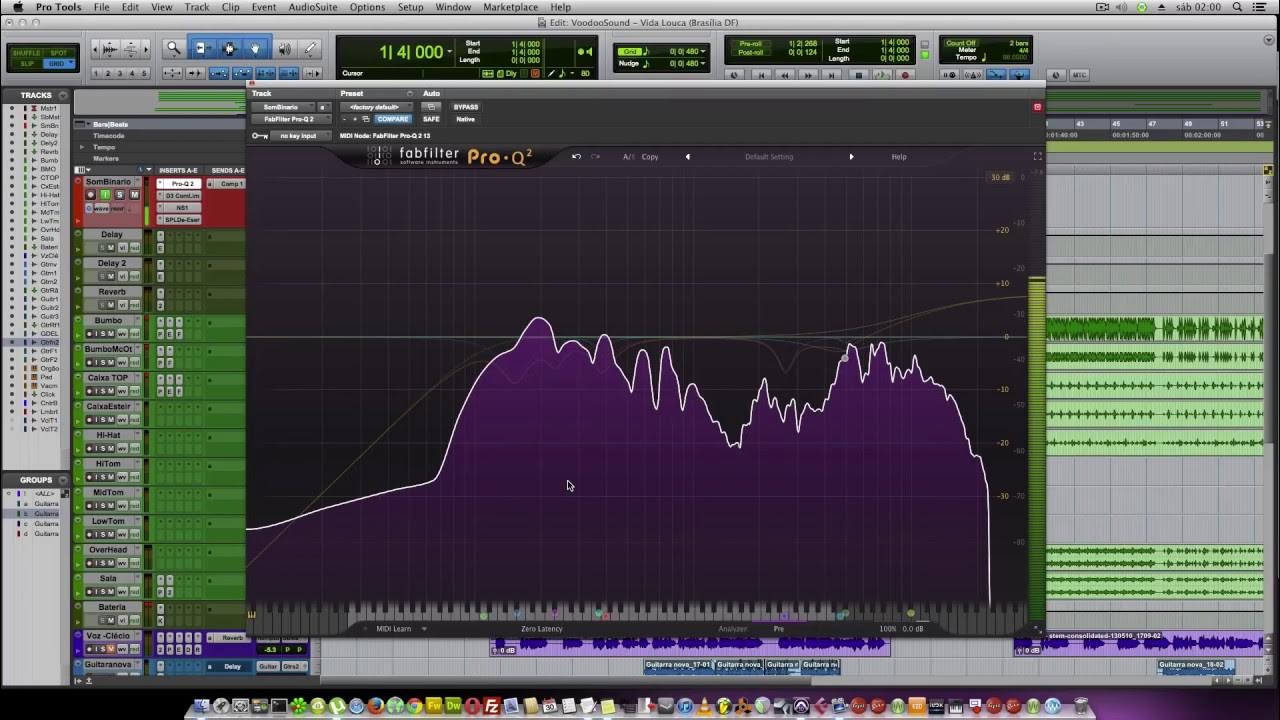This screenshot has width=1280, height=720.
Task: Select the Grabber hand tool
Action: pyautogui.click(x=256, y=48)
